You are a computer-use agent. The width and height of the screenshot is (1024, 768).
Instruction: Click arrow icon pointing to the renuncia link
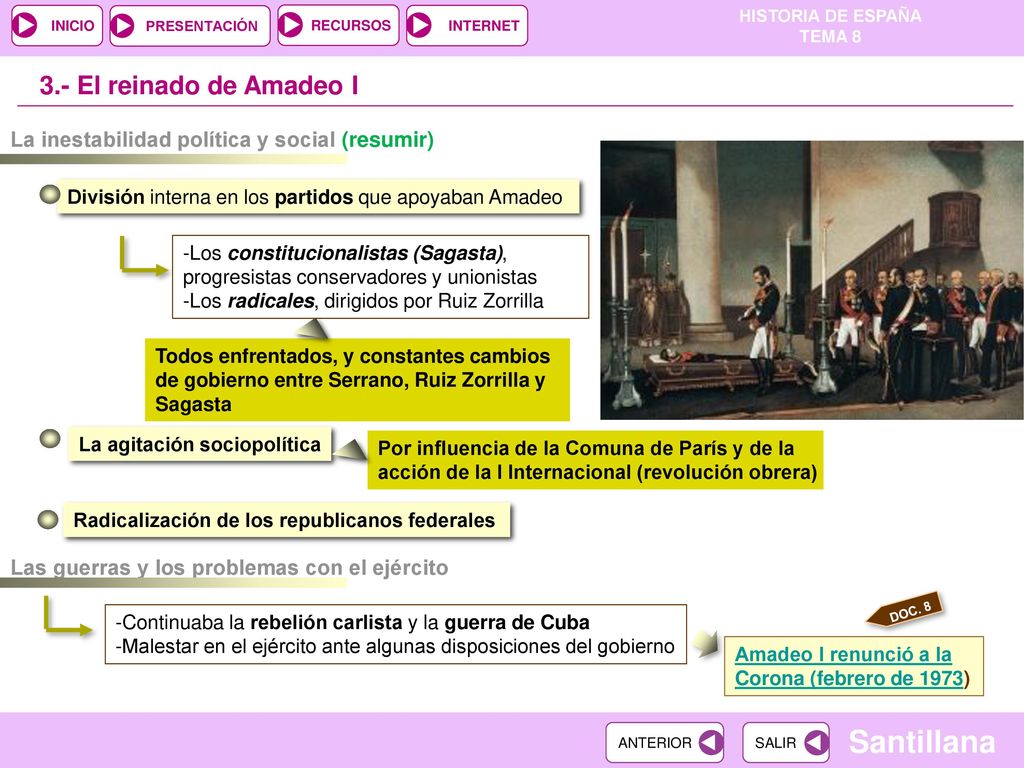coord(705,644)
